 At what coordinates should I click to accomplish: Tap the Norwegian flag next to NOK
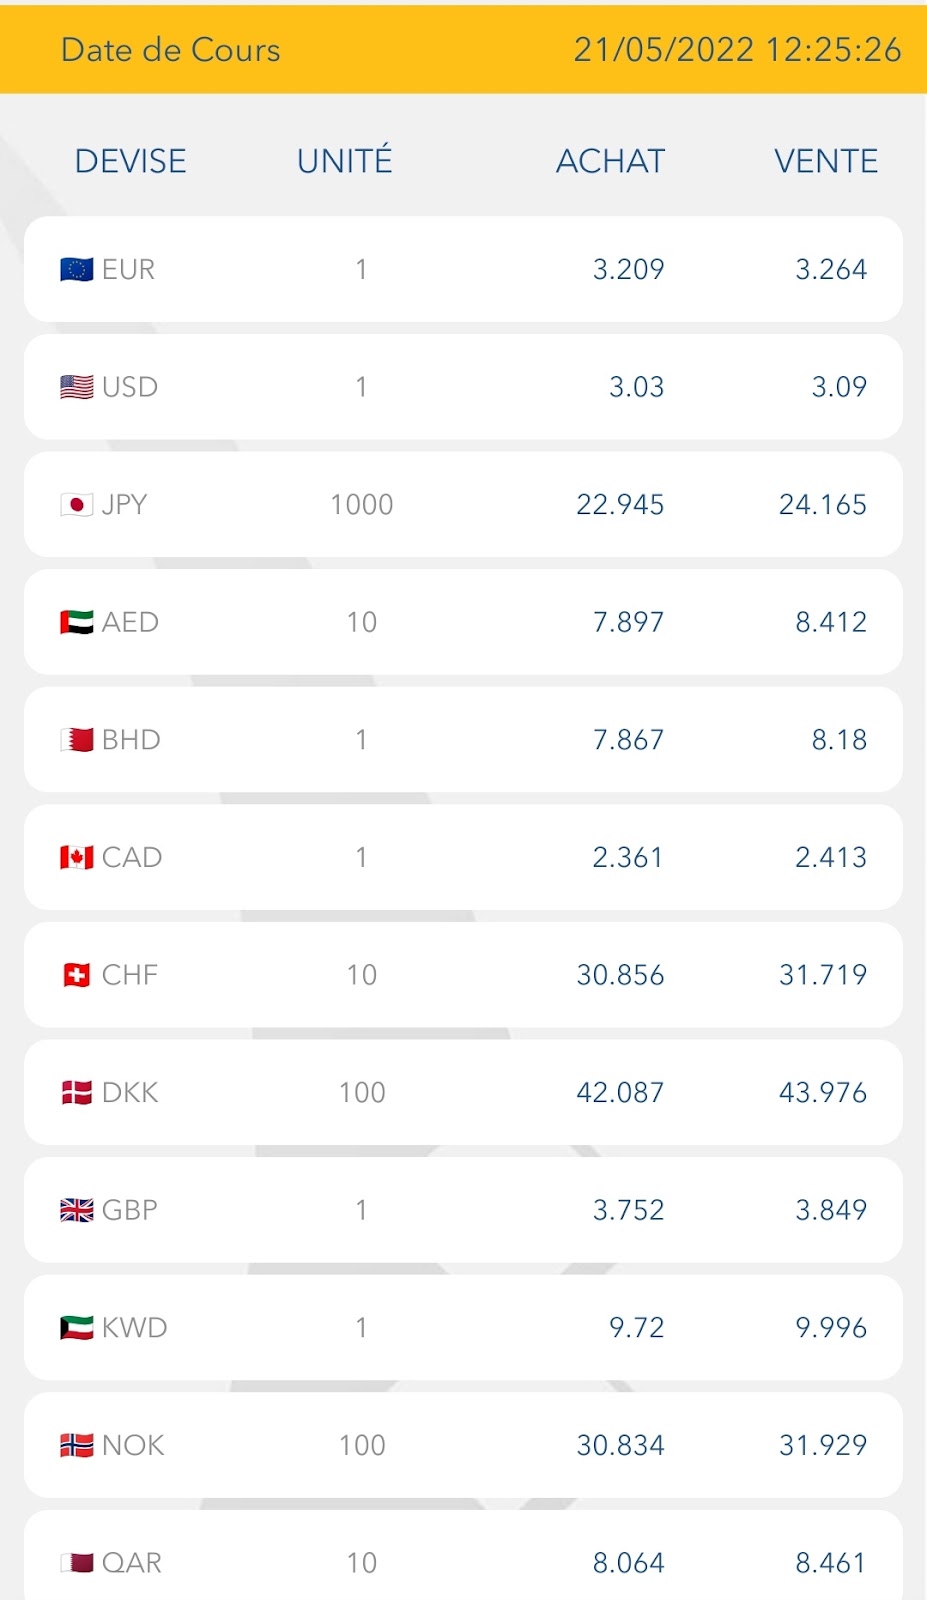77,1445
